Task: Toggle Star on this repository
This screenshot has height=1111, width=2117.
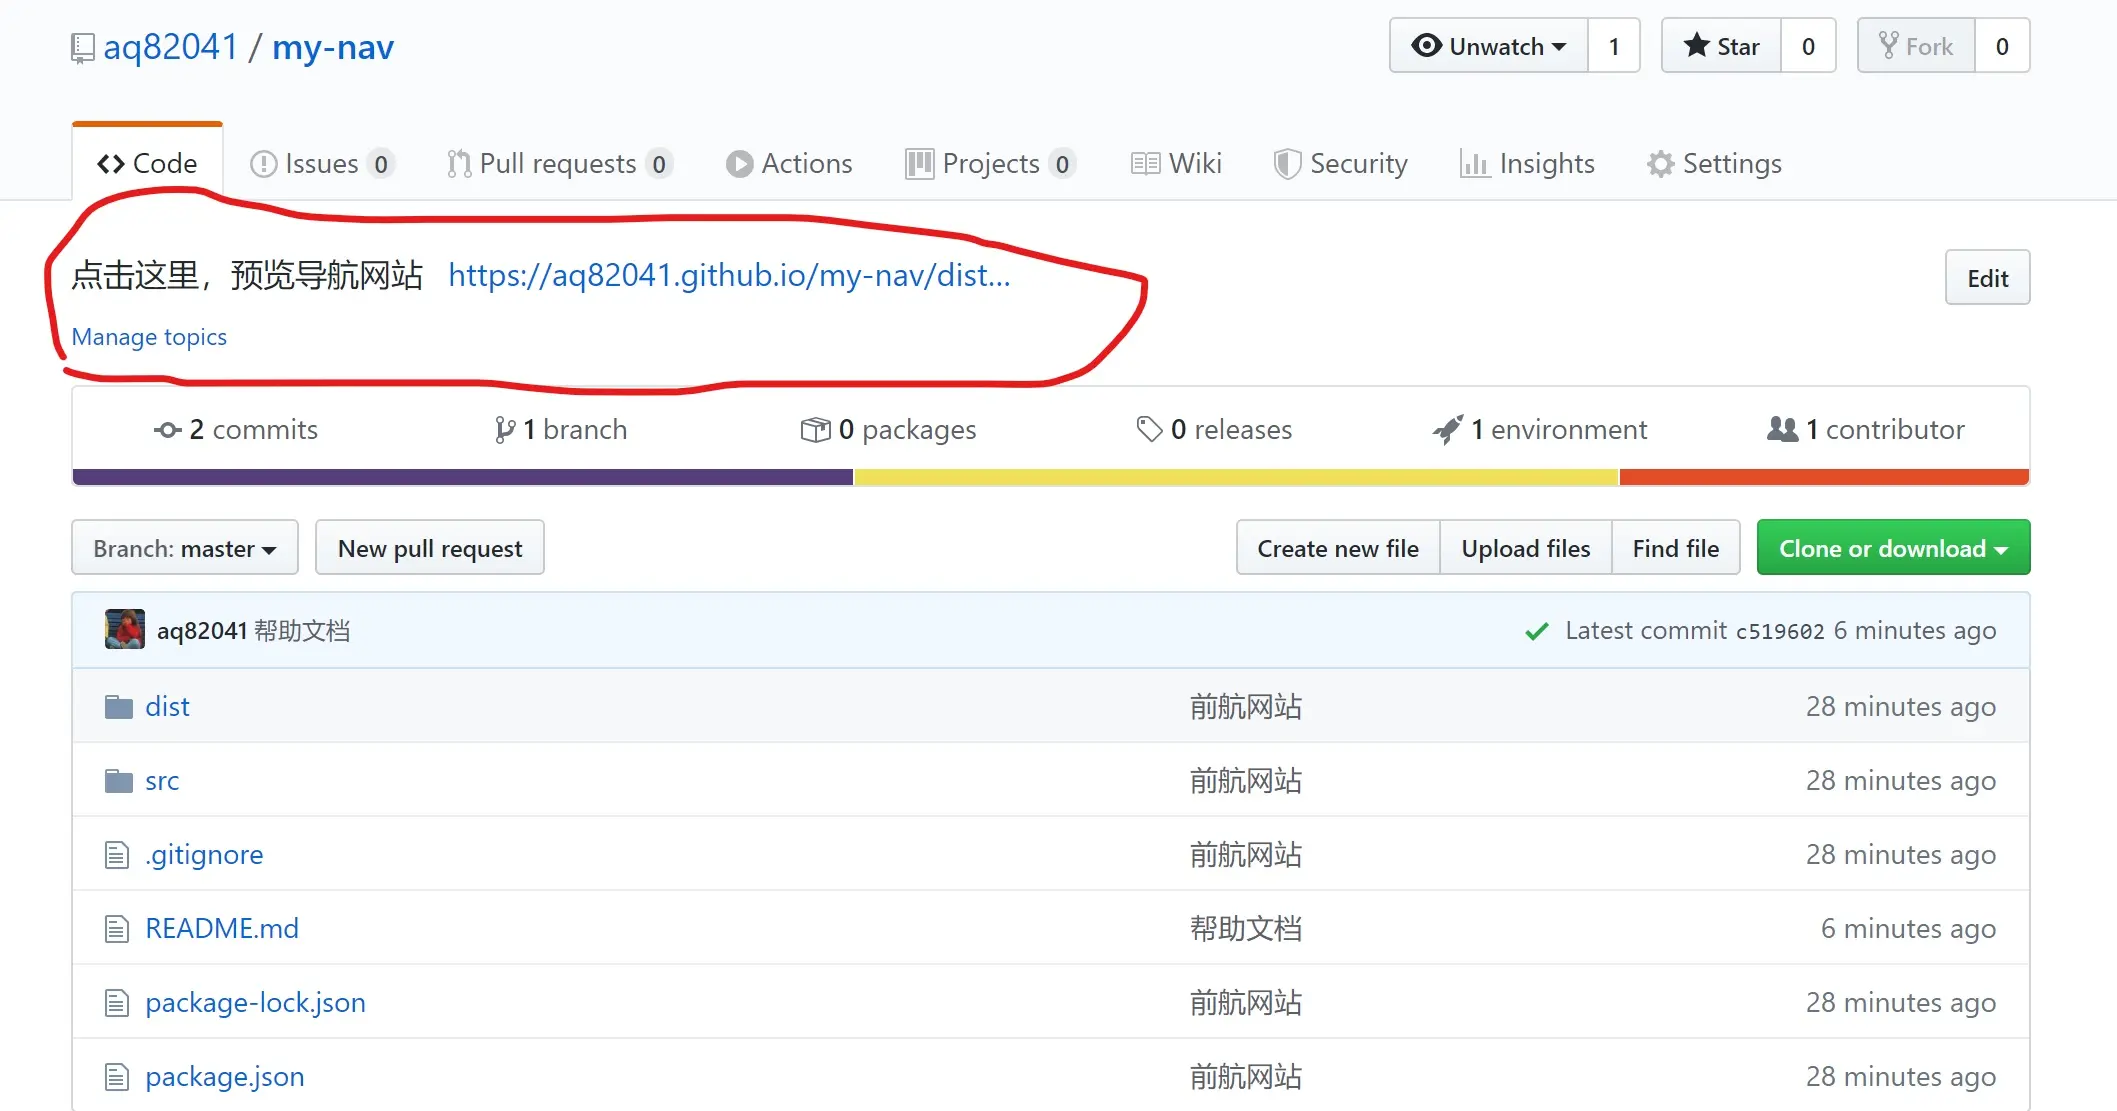Action: 1721,46
